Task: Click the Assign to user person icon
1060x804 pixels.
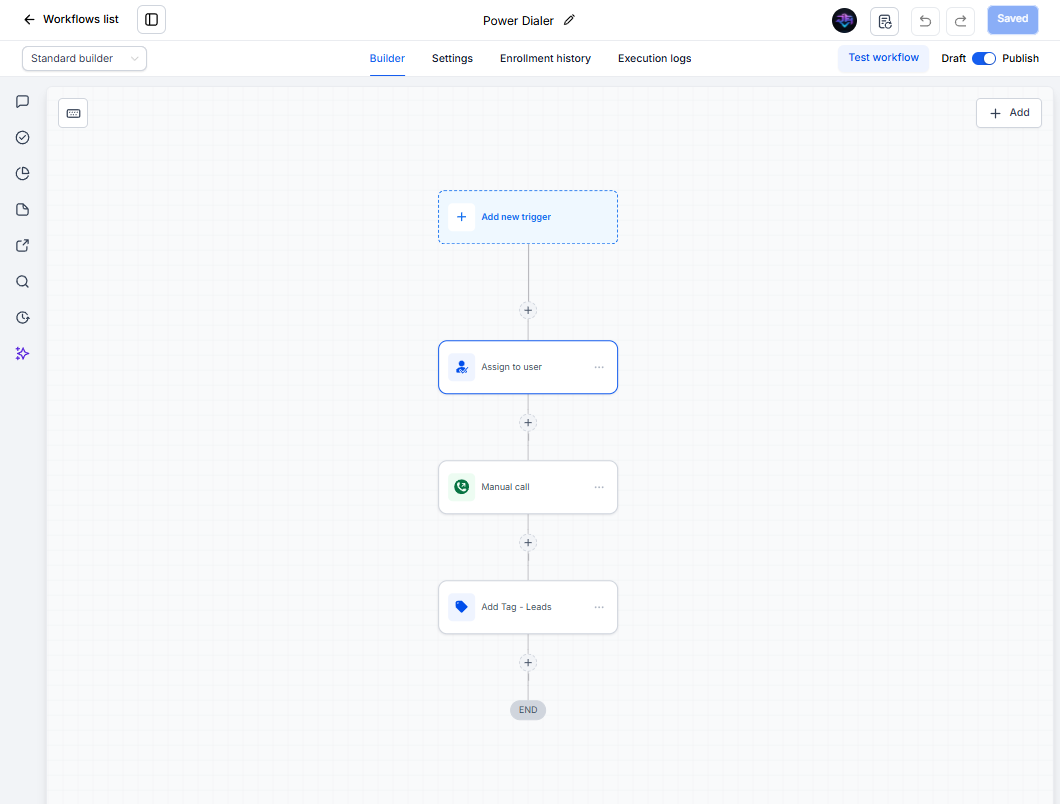Action: [x=462, y=367]
